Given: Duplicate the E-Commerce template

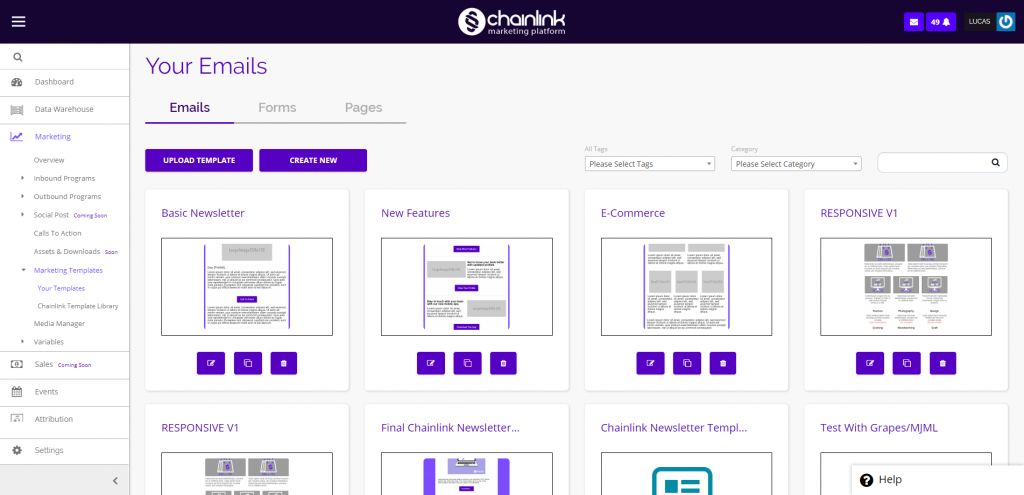Looking at the screenshot, I should tap(687, 363).
